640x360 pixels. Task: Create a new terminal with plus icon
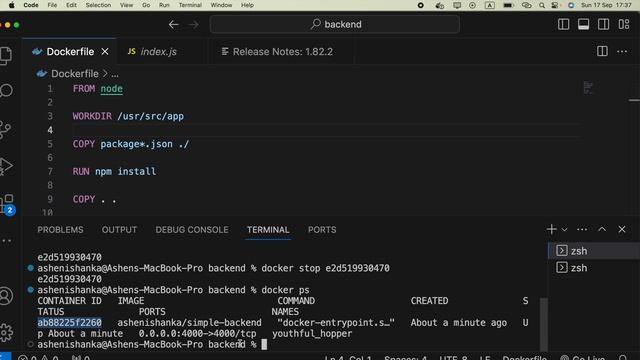tap(551, 229)
